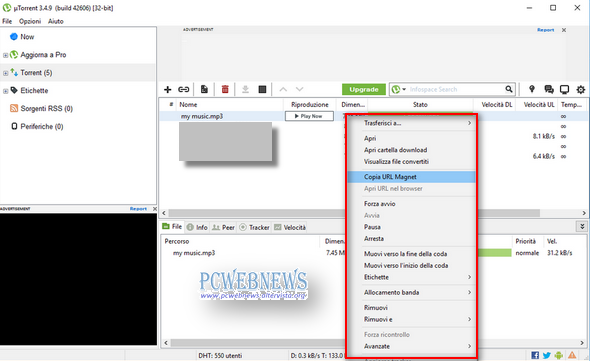Open the File menu
The image size is (590, 361).
tap(7, 21)
